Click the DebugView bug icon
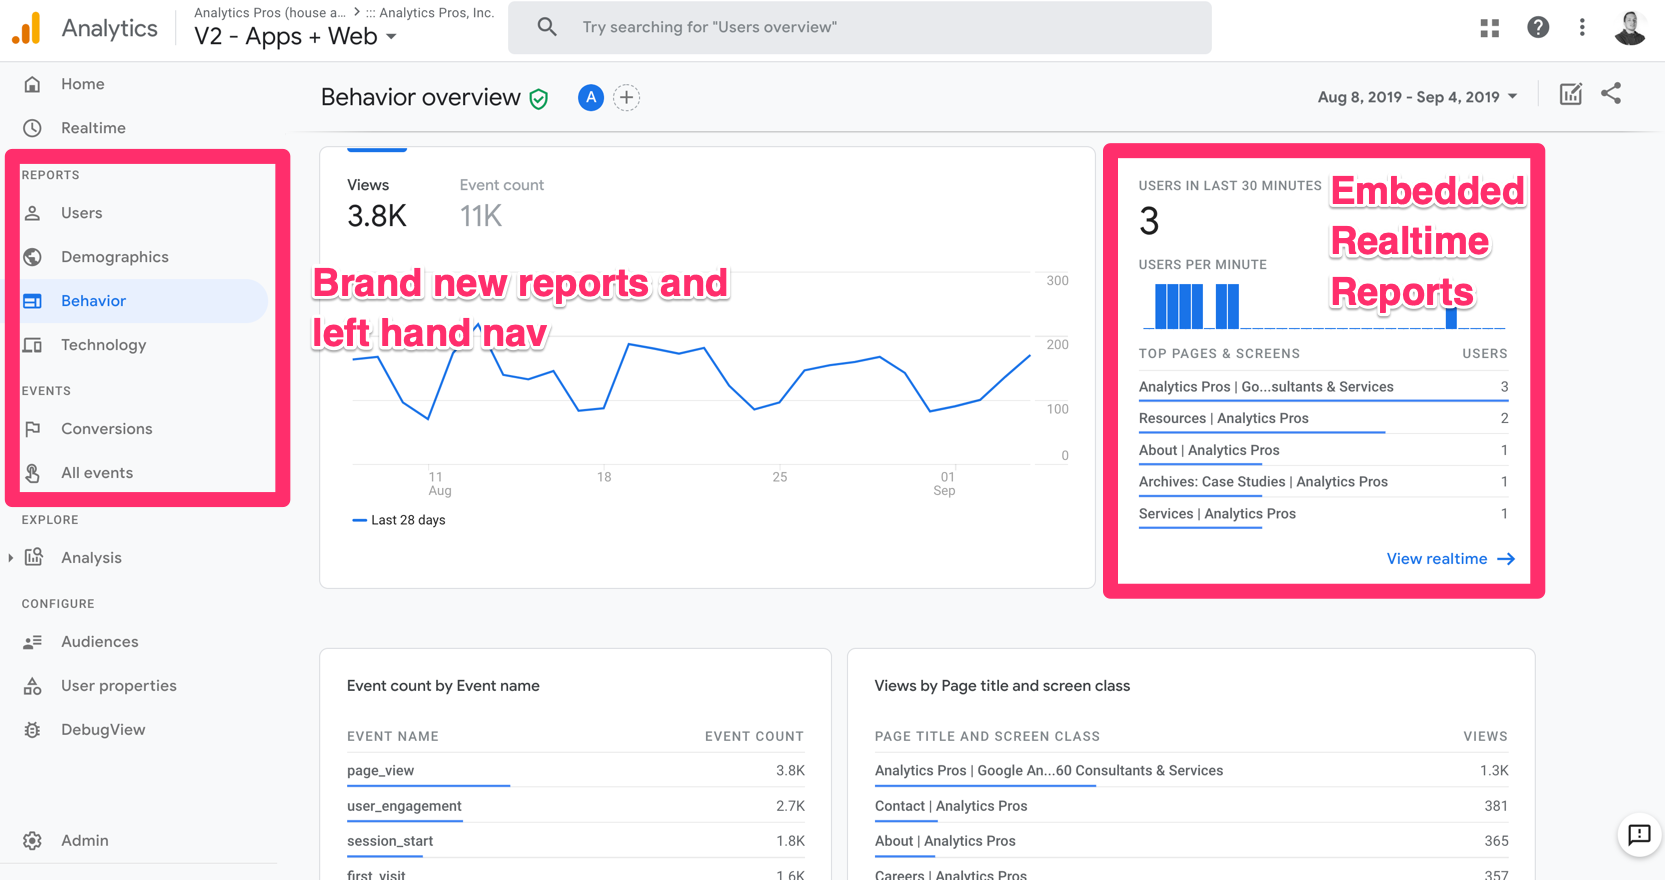1665x880 pixels. pos(33,730)
